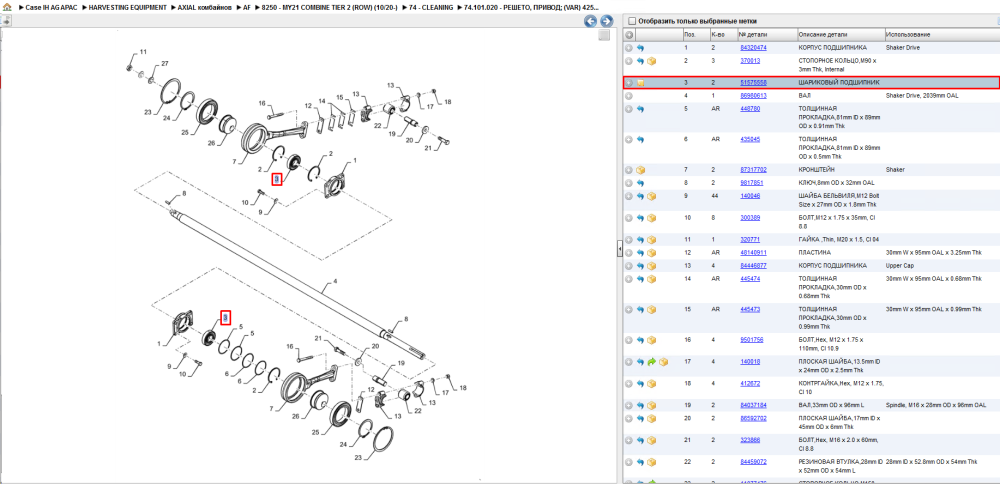Select the 'Spindle, M16 x 28mm OD' usage cell
This screenshot has height=484, width=1000.
(936, 405)
